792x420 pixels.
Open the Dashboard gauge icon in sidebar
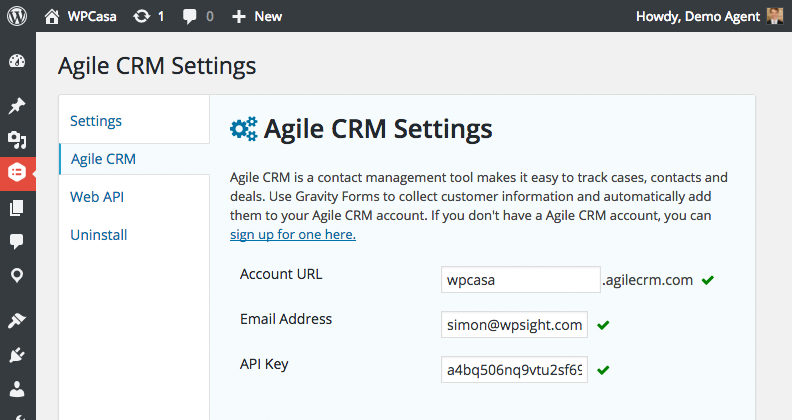[17, 61]
